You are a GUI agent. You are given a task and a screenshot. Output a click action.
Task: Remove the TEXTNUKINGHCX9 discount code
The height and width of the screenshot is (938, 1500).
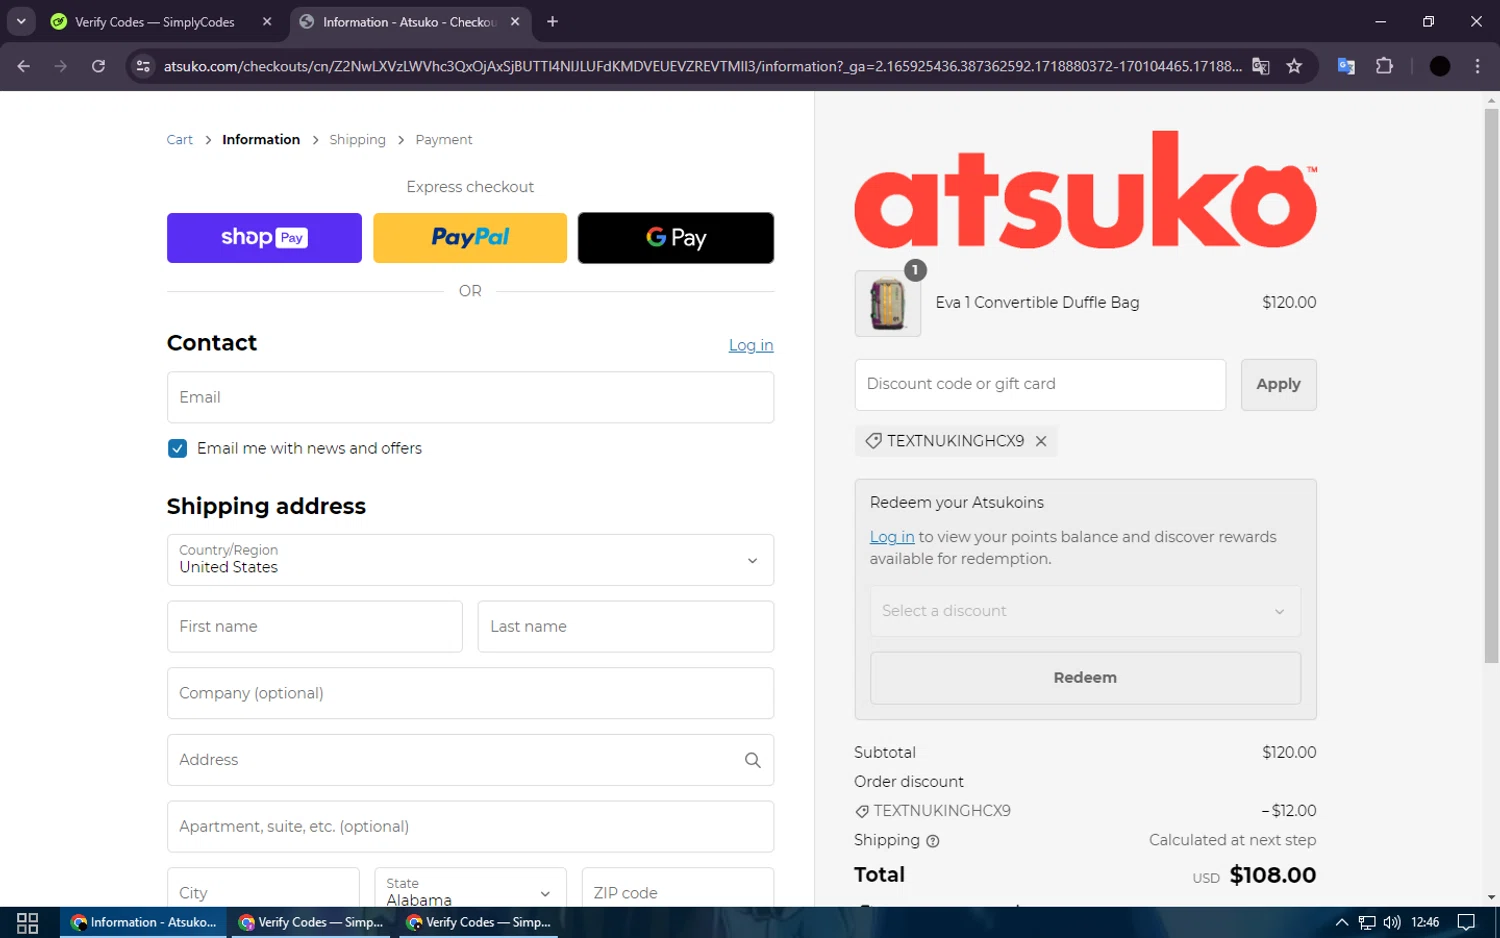point(1041,441)
